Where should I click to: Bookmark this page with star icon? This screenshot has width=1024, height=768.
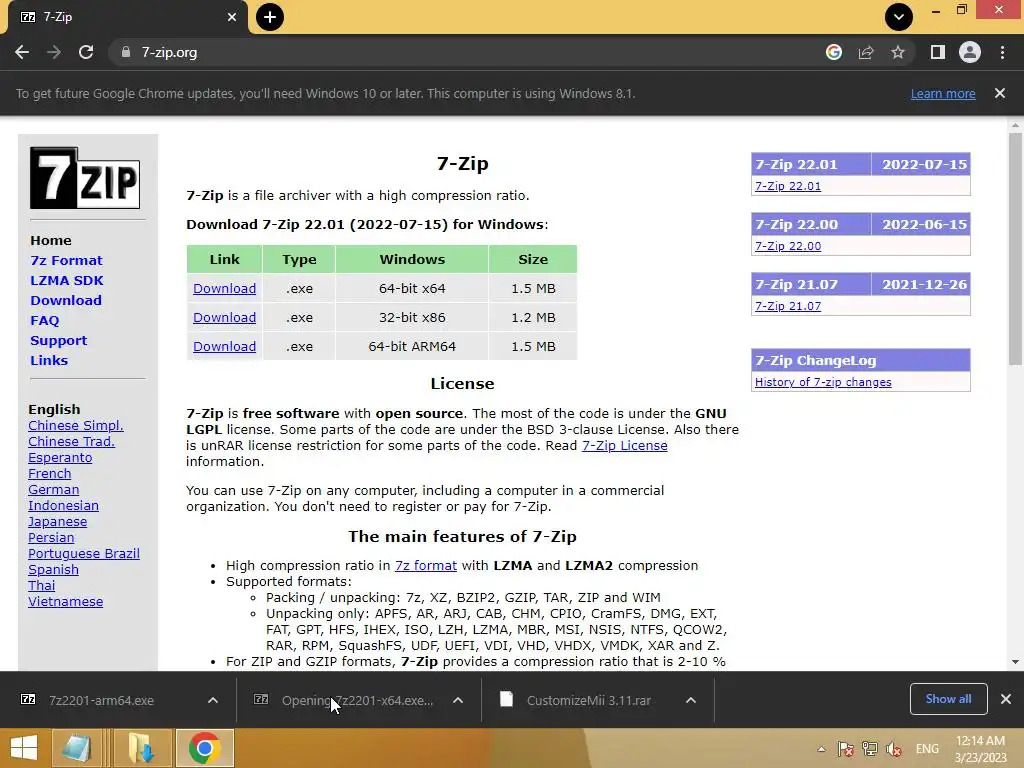point(898,52)
